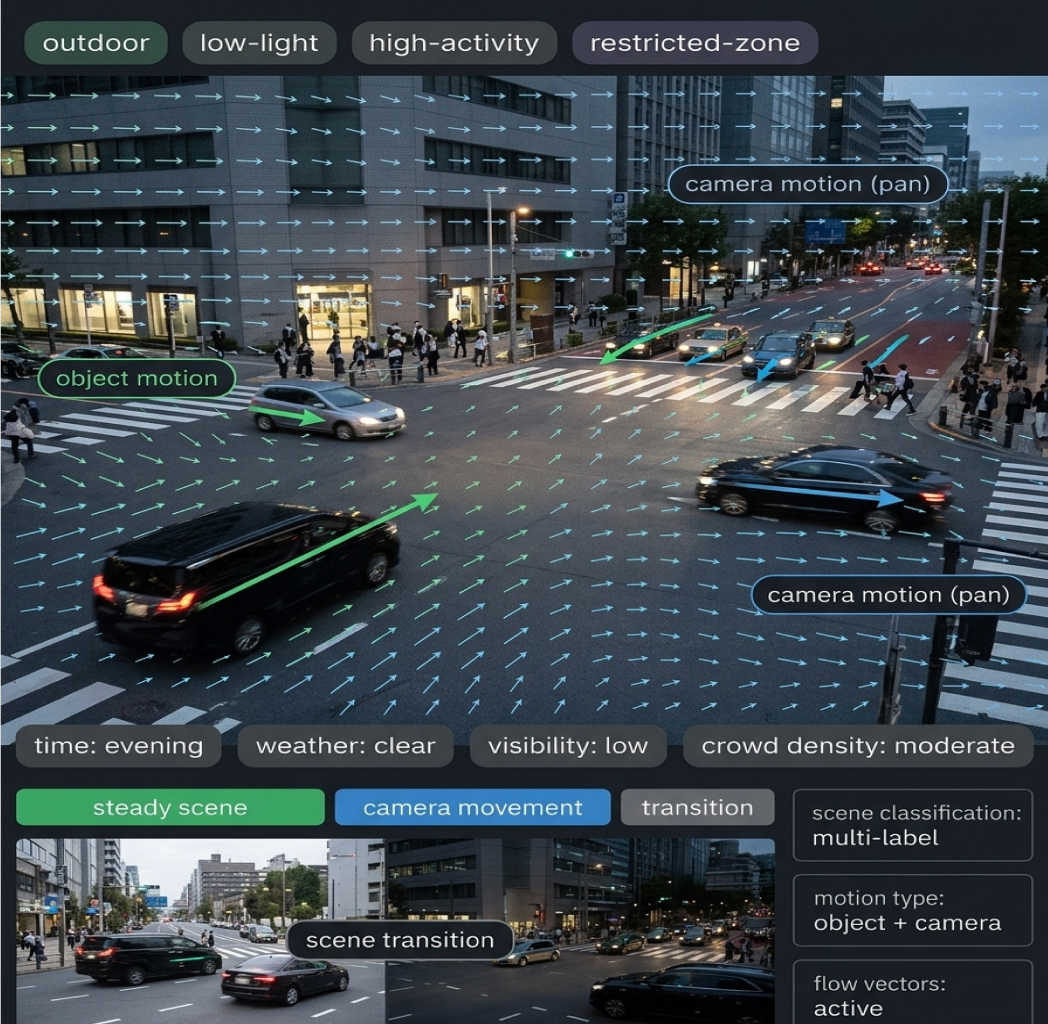The width and height of the screenshot is (1048, 1024).
Task: Open the scene classification: multi-label panel
Action: point(913,825)
